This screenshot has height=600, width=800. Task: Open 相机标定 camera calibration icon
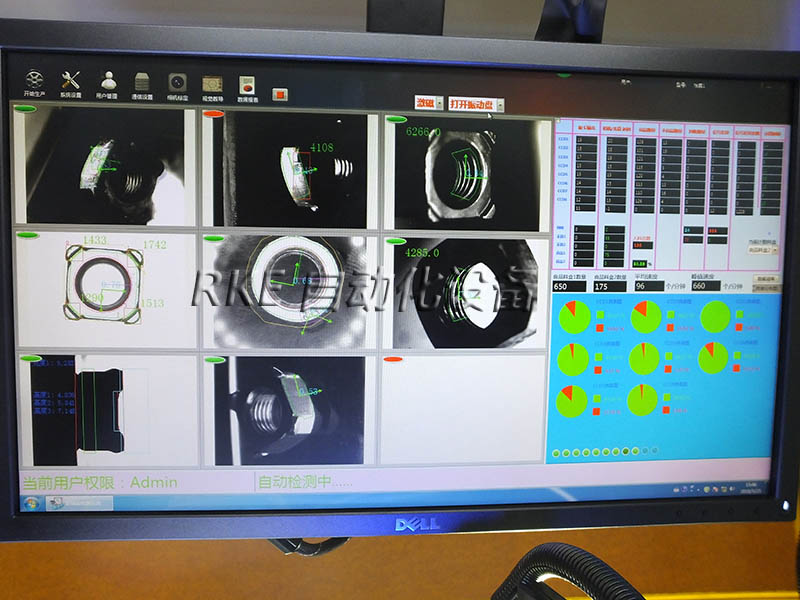point(178,83)
